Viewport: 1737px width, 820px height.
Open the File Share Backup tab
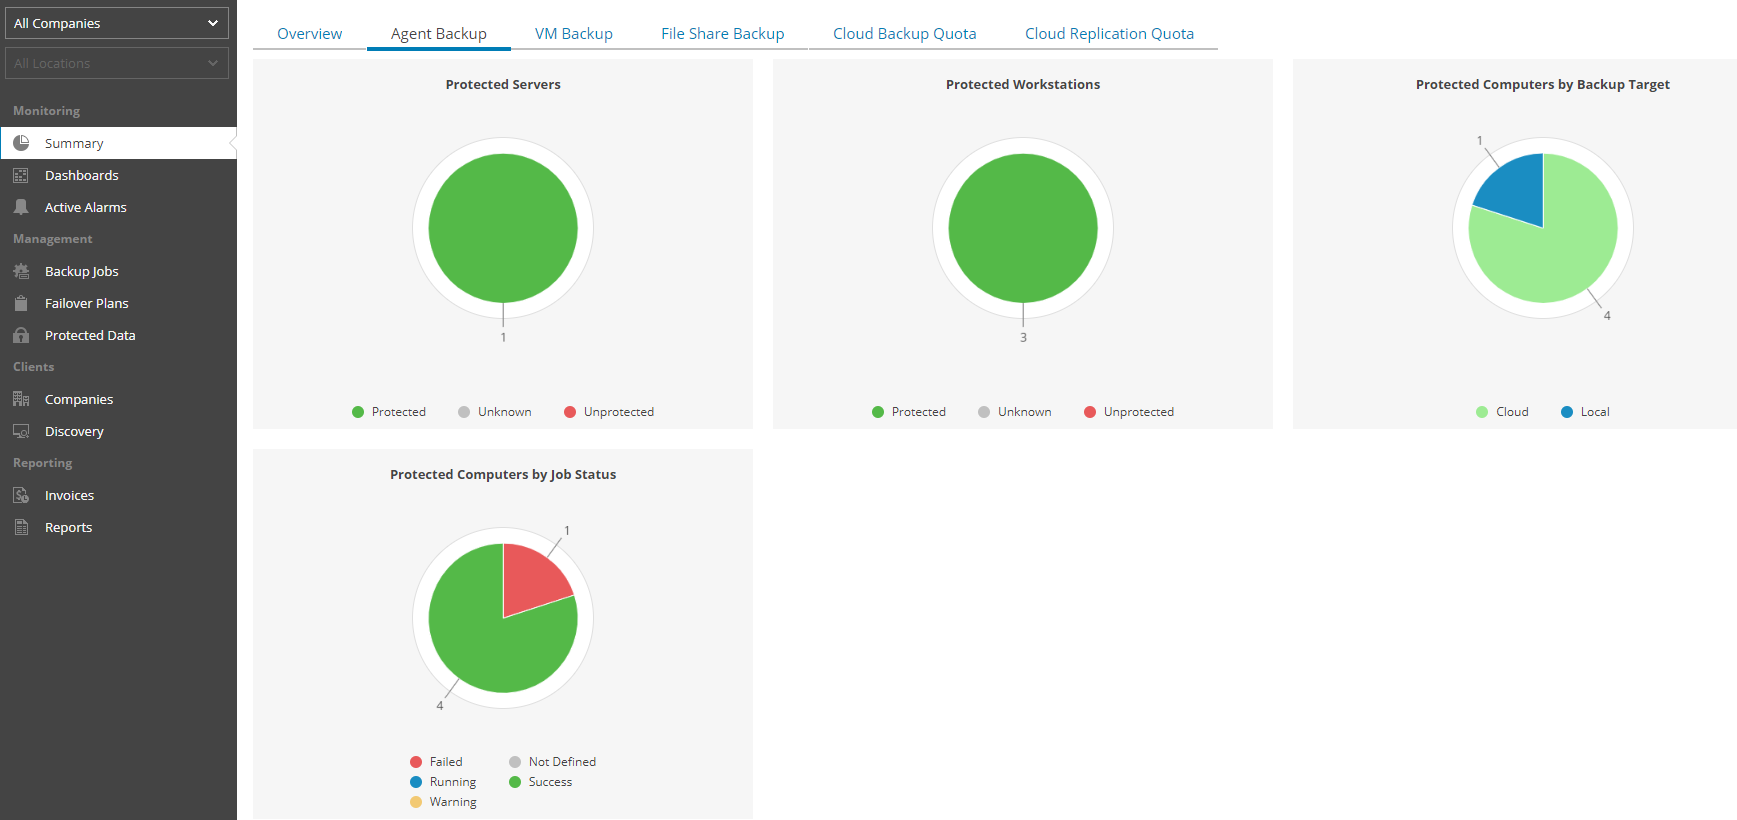coord(723,34)
